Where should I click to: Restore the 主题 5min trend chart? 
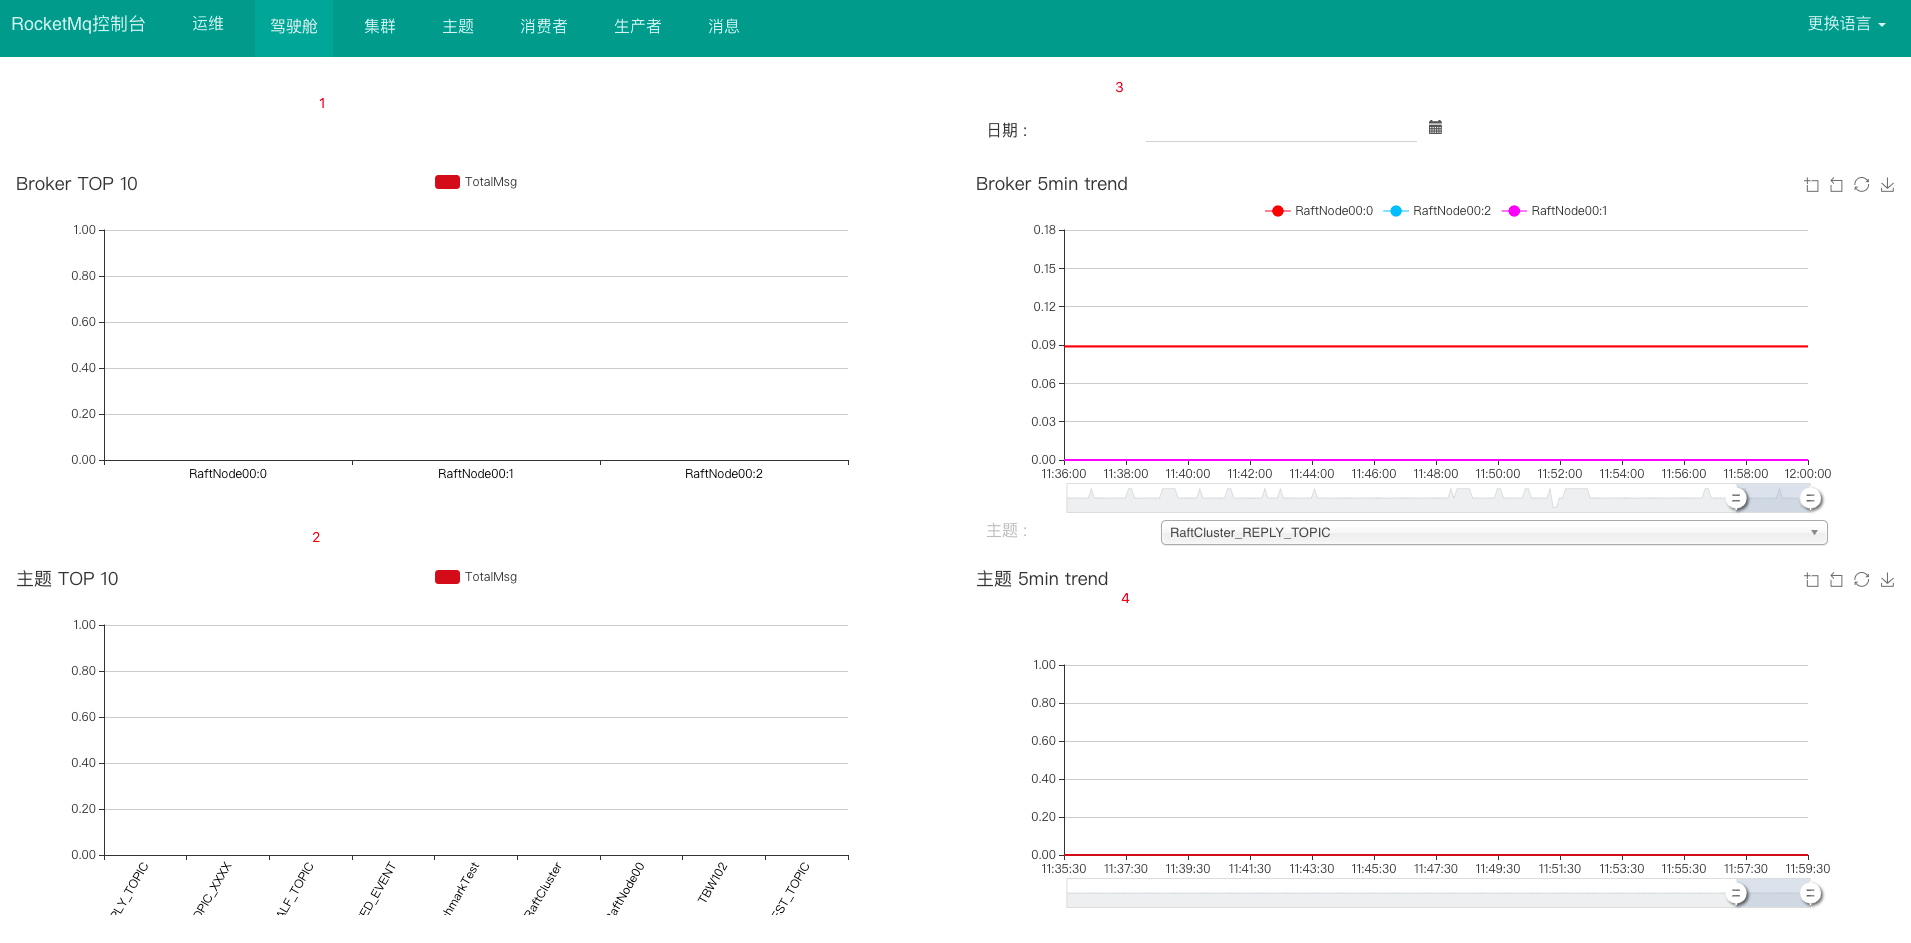click(x=1861, y=580)
